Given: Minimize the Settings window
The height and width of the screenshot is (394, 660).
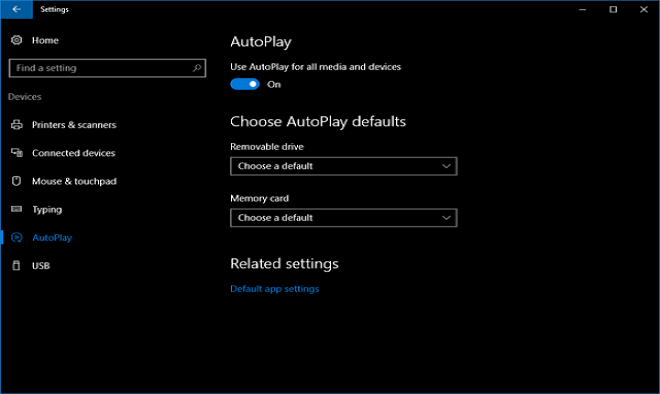Looking at the screenshot, I should tap(583, 9).
